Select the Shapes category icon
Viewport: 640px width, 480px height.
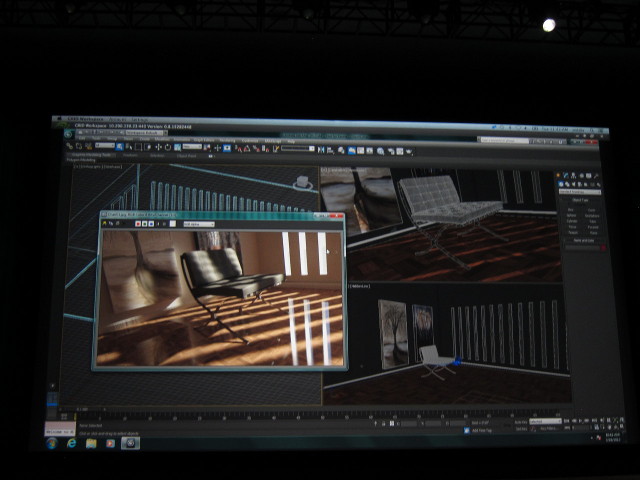567,184
